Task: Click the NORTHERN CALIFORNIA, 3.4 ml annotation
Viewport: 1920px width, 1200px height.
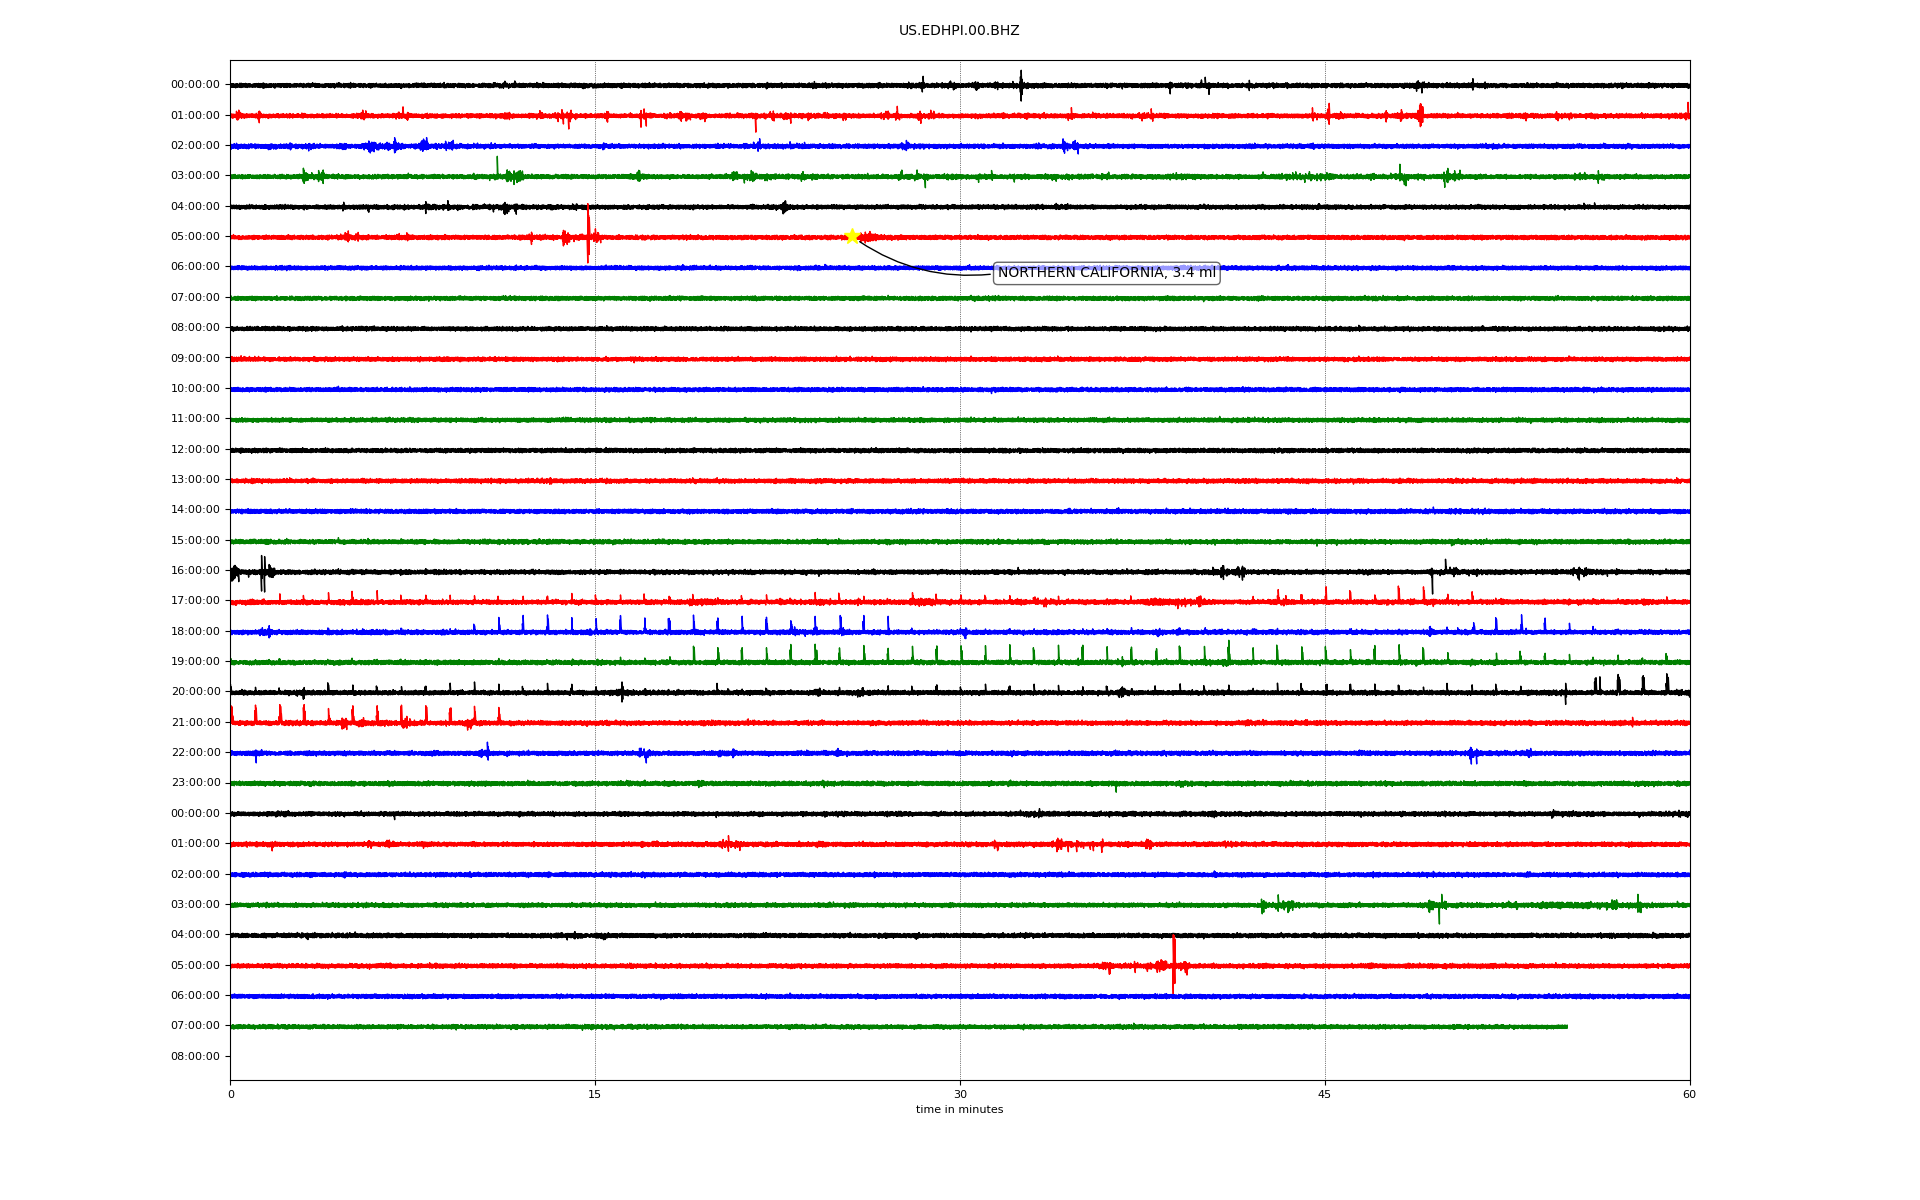Action: point(1106,273)
